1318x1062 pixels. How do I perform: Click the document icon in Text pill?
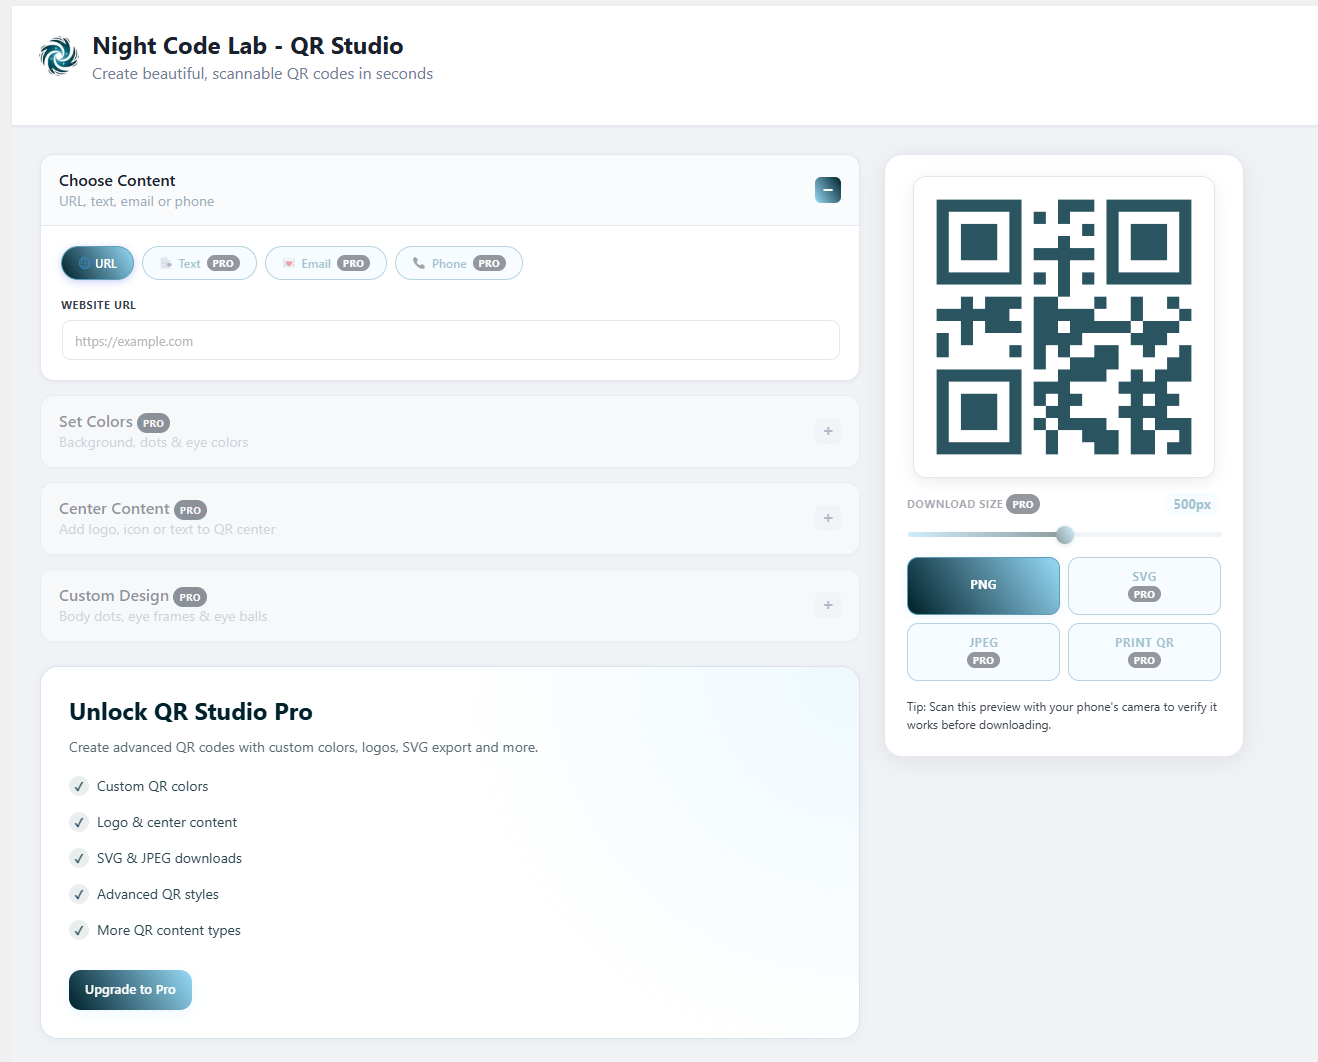166,264
